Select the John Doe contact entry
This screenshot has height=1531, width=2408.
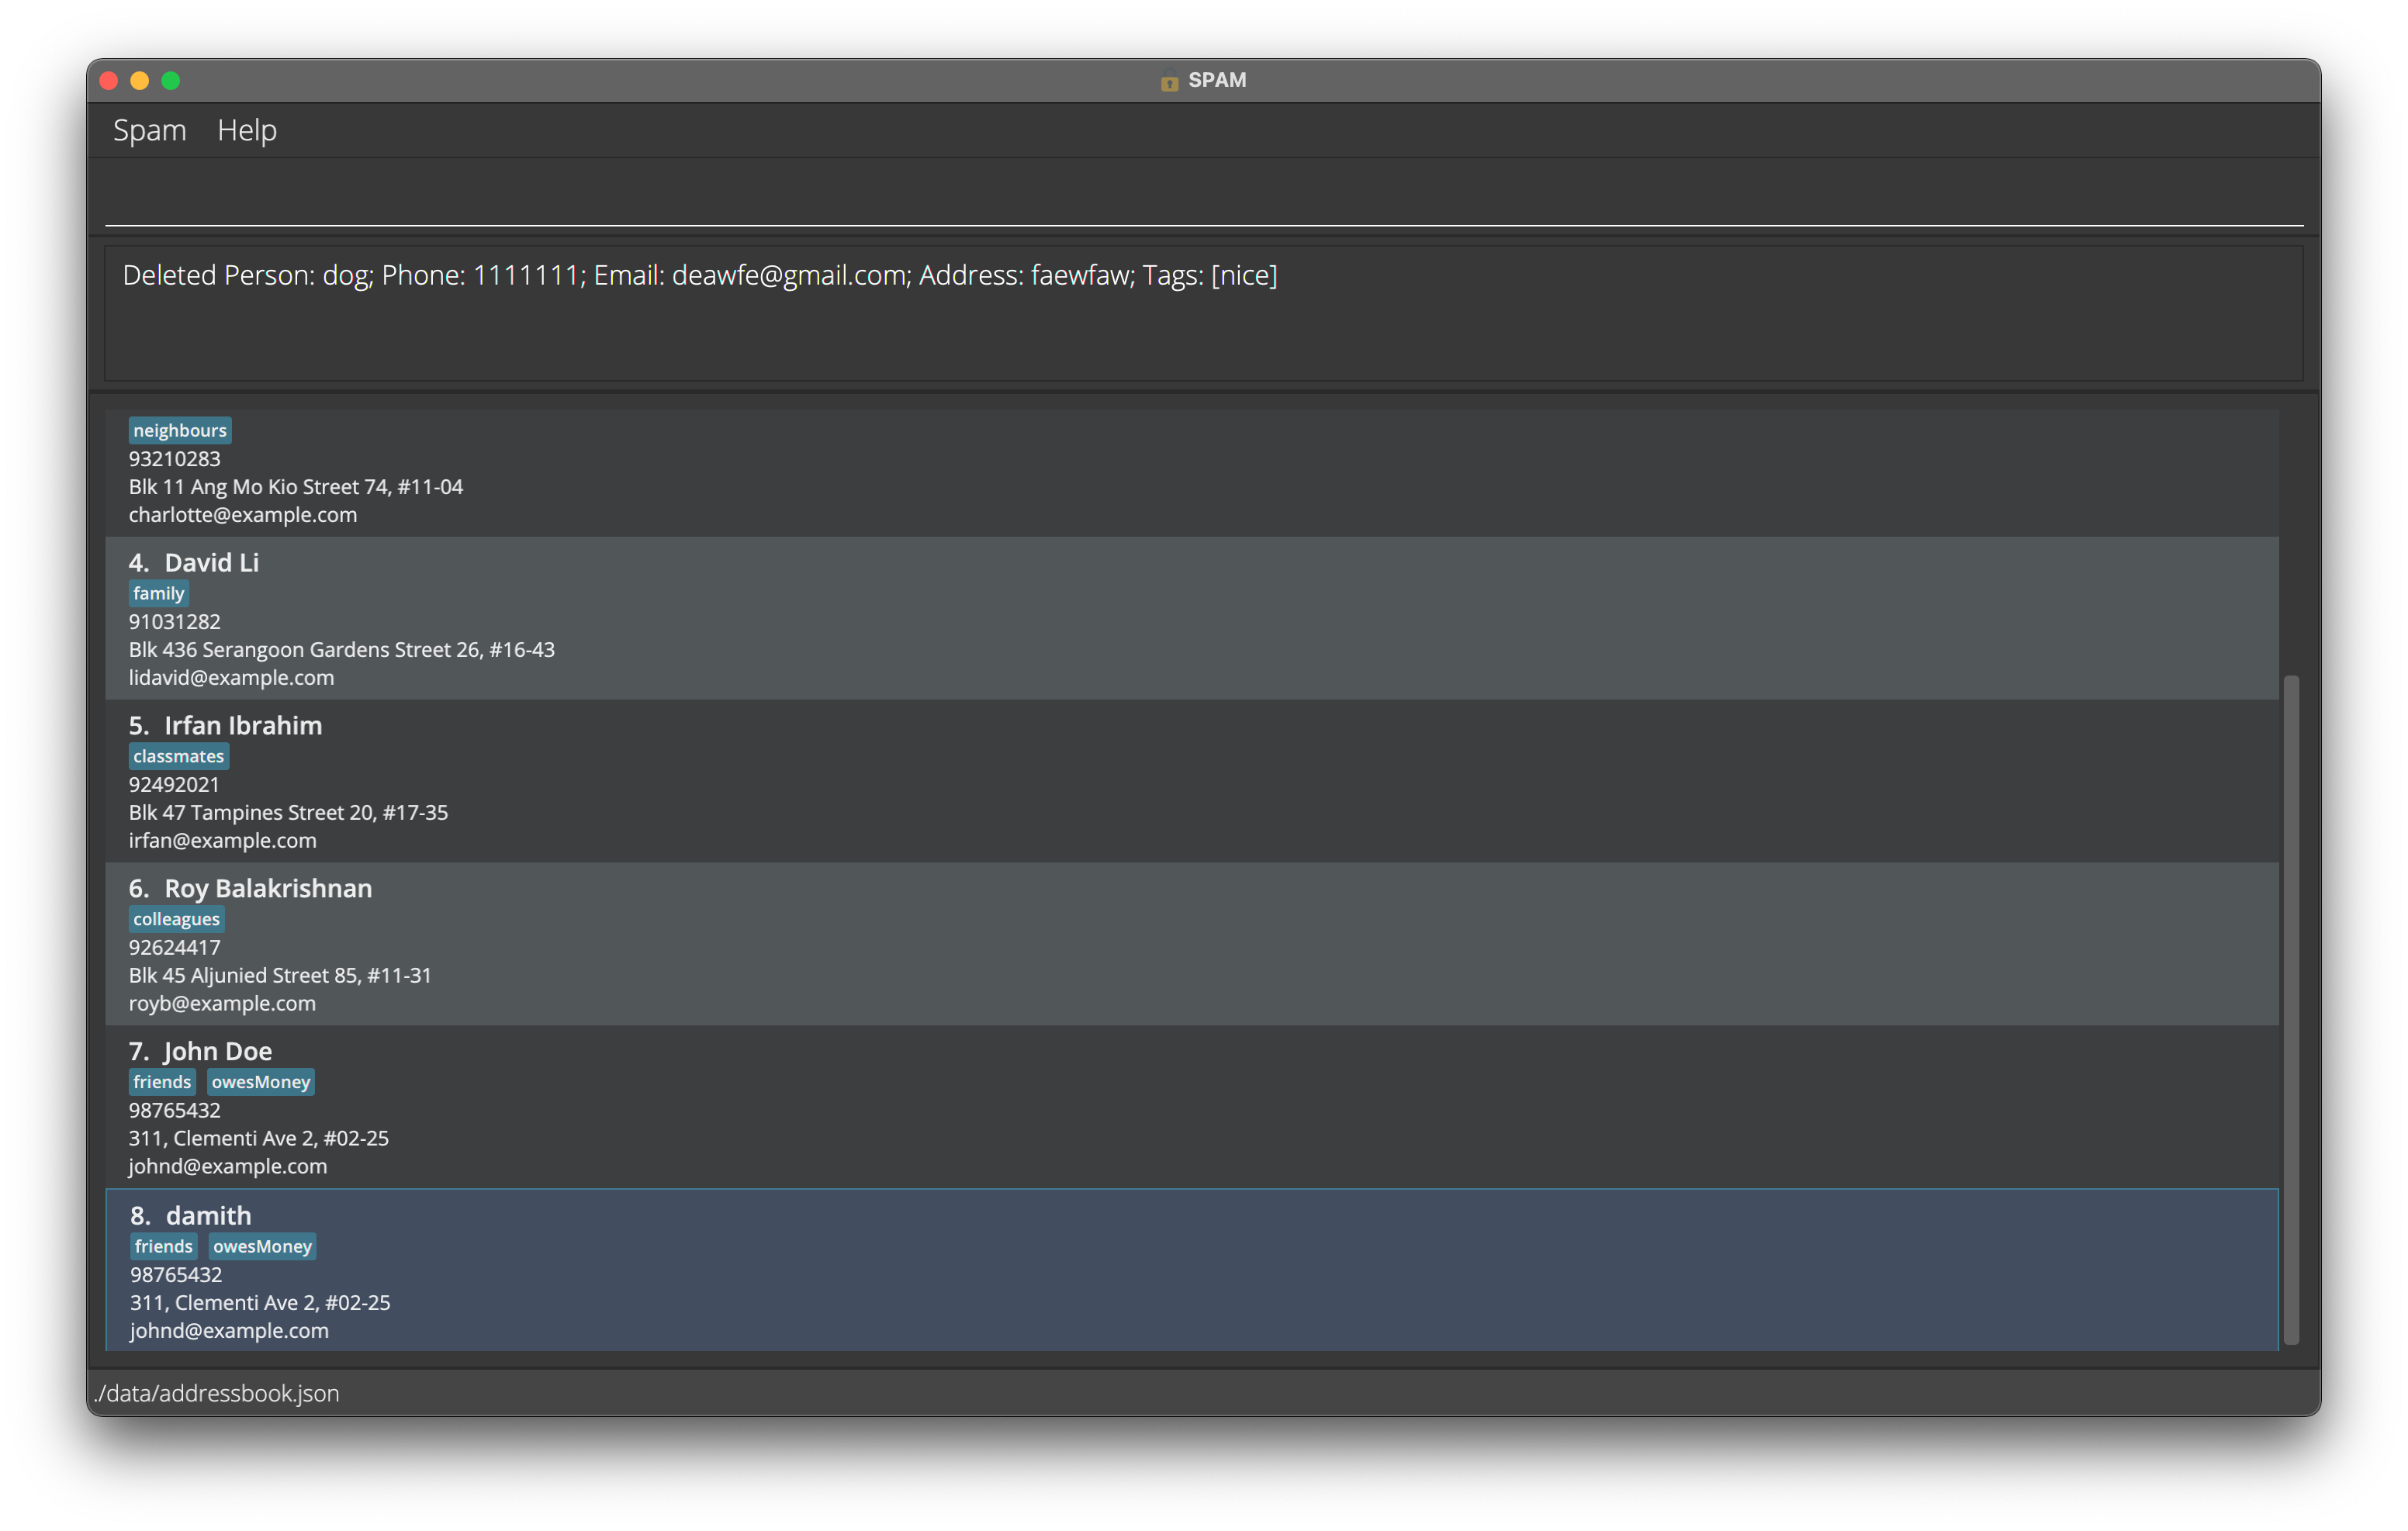pyautogui.click(x=1190, y=1107)
